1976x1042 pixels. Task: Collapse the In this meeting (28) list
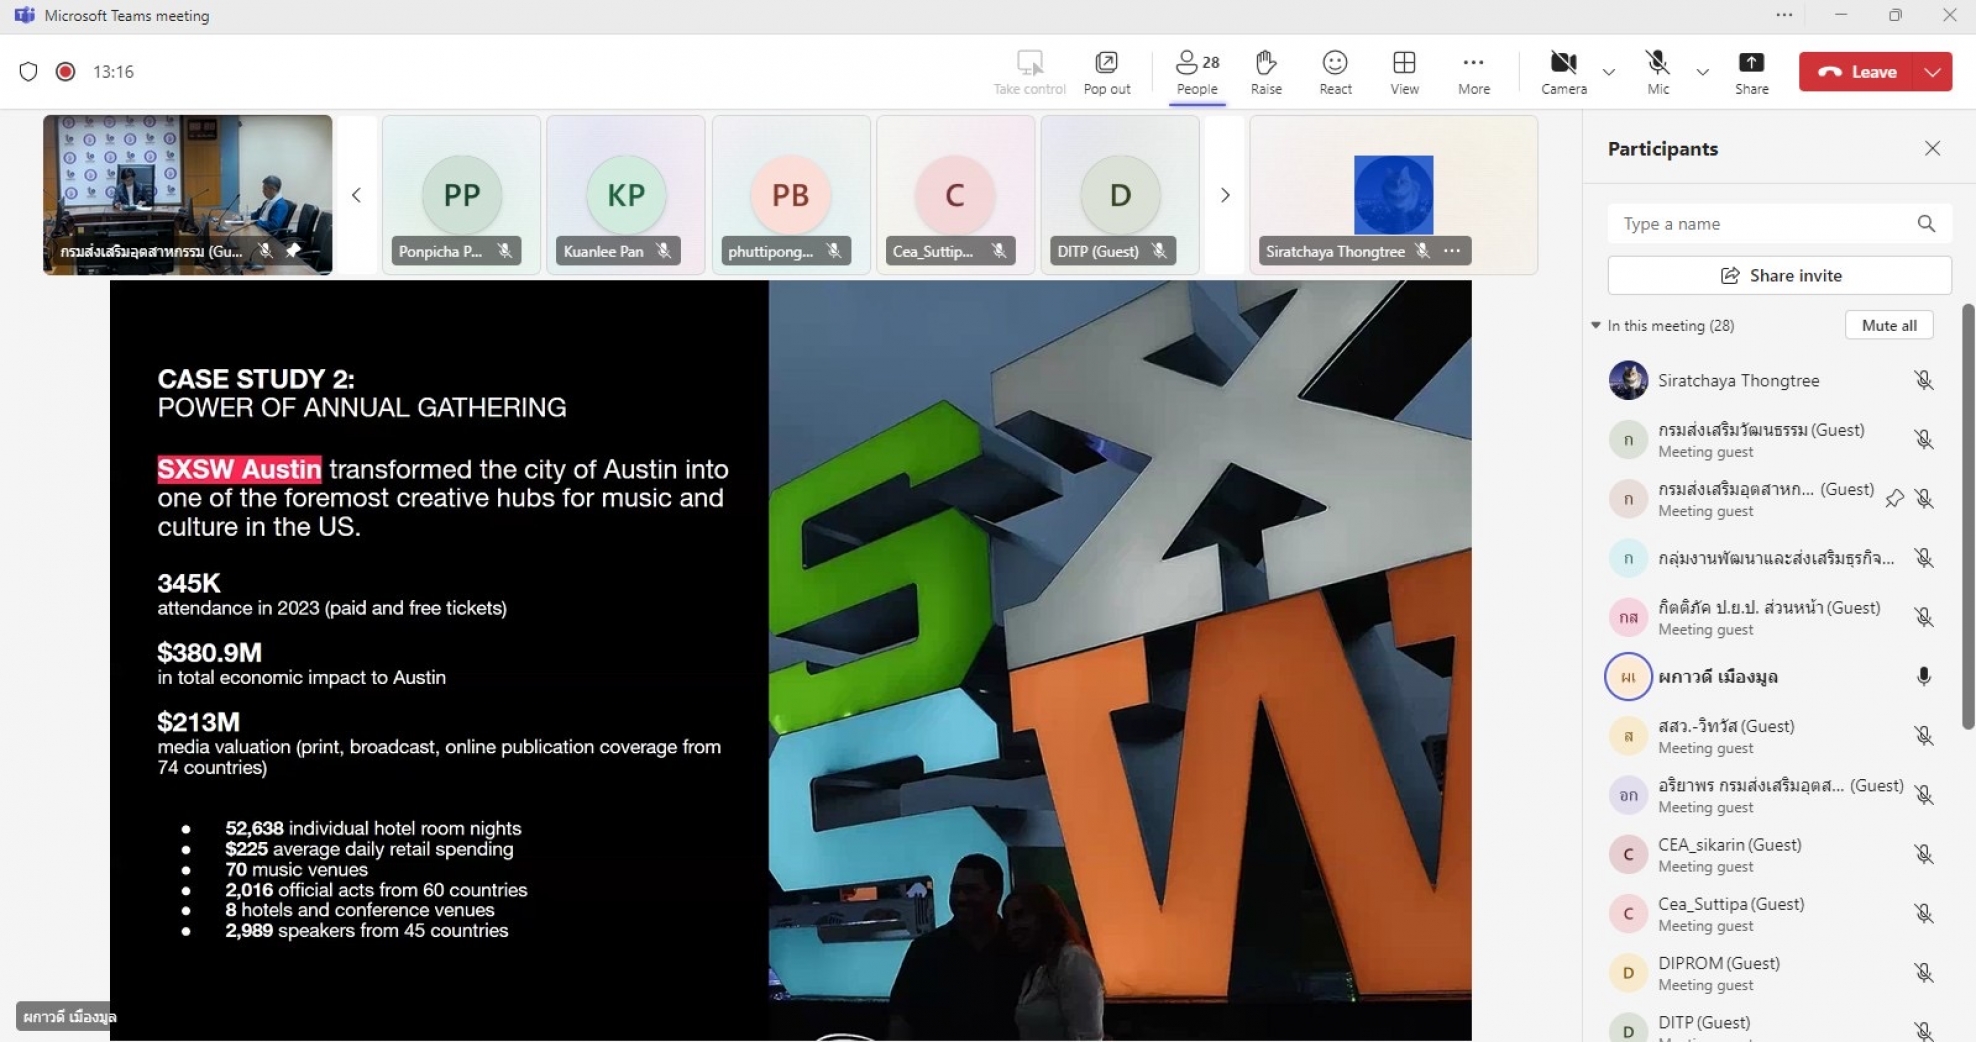pyautogui.click(x=1596, y=325)
